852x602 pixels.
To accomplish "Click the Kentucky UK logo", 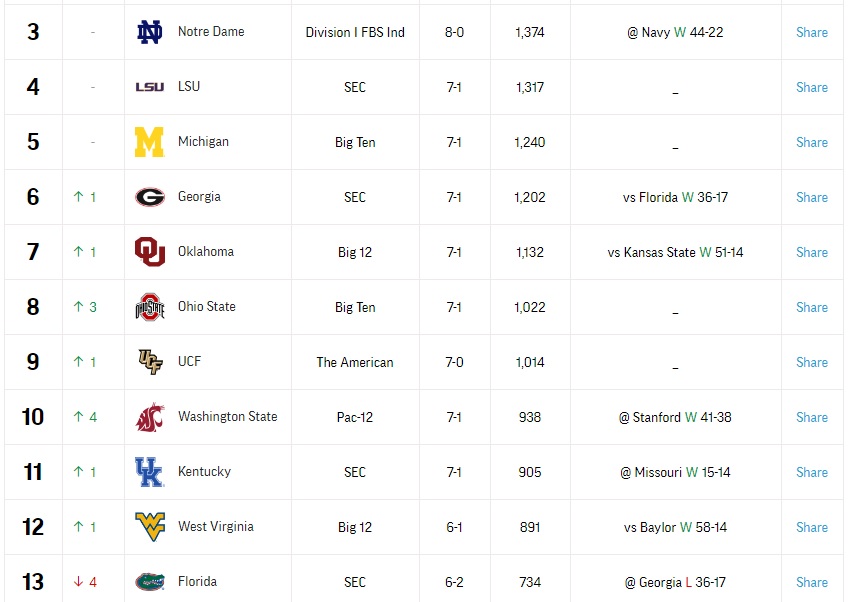I will tap(149, 472).
